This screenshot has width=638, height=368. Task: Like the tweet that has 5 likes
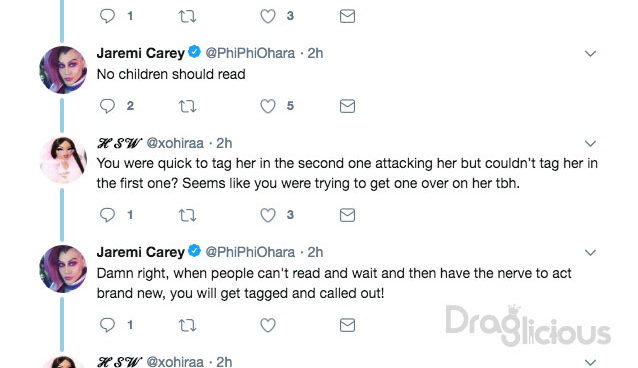pos(268,106)
